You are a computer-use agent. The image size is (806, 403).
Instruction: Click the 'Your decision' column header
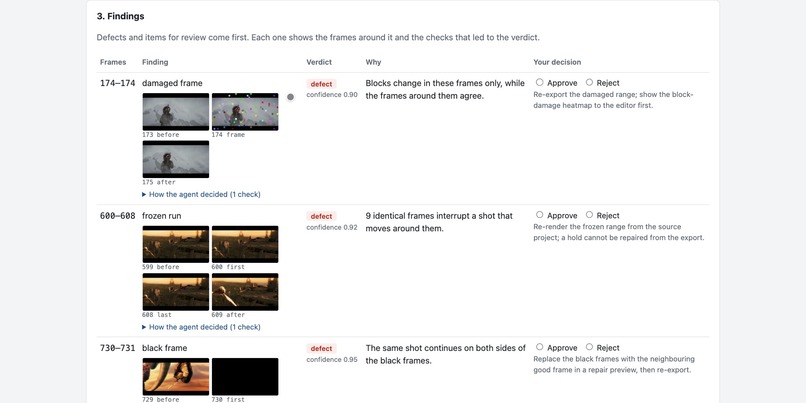point(557,62)
